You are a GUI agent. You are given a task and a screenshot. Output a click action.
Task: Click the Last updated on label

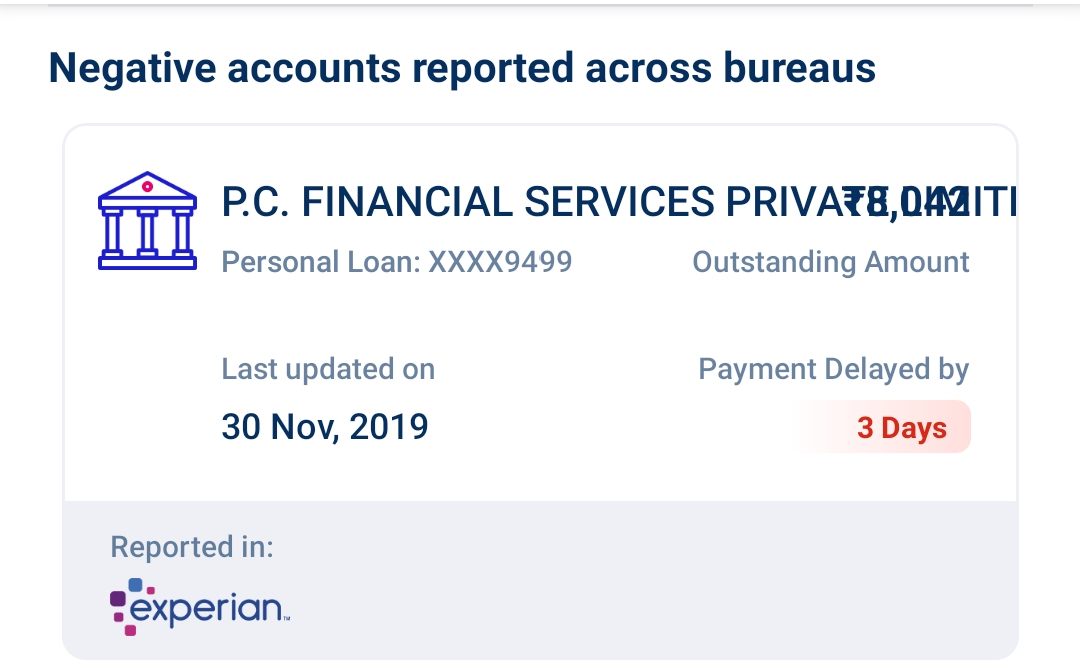328,369
